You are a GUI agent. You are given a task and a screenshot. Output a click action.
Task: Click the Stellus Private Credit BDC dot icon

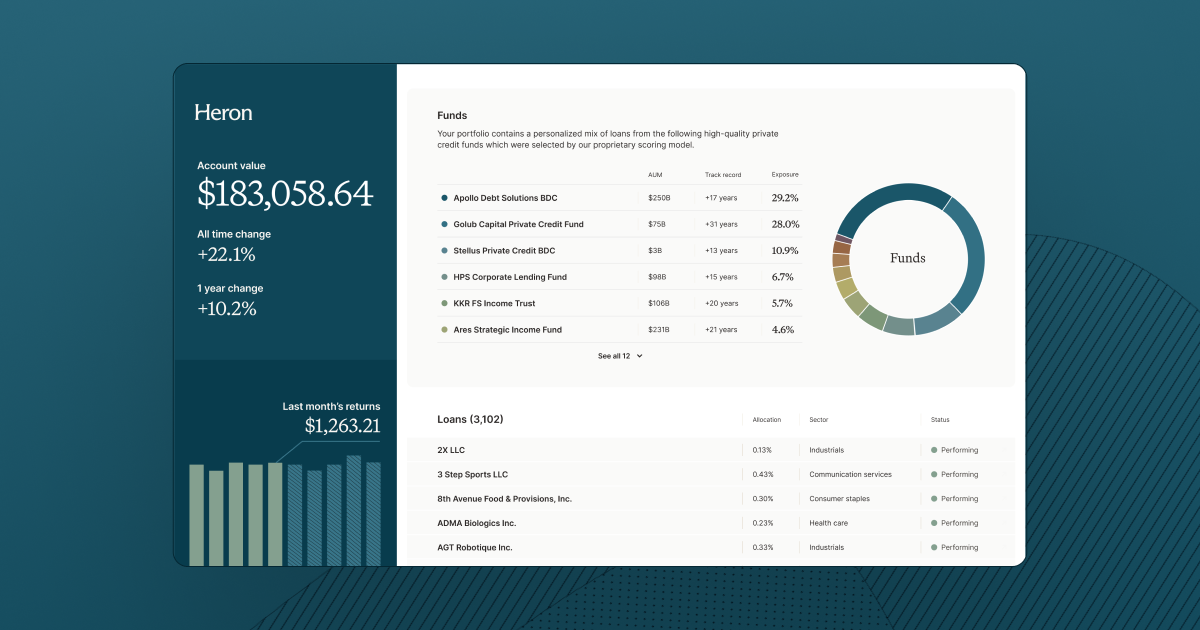(442, 250)
